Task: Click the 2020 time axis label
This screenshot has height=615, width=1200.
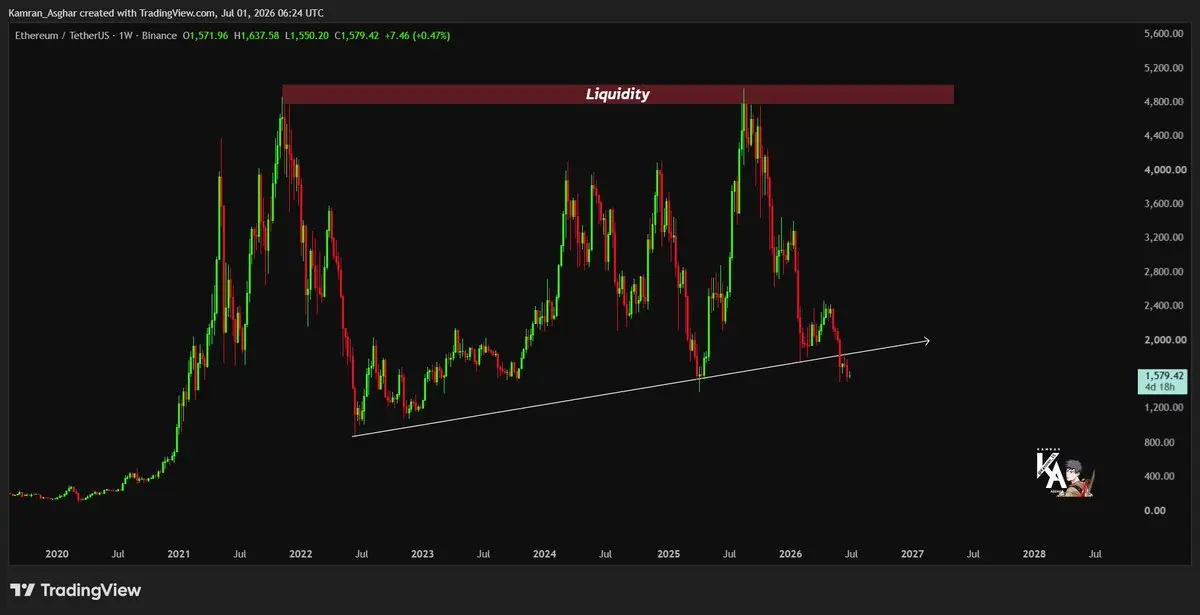Action: click(57, 553)
